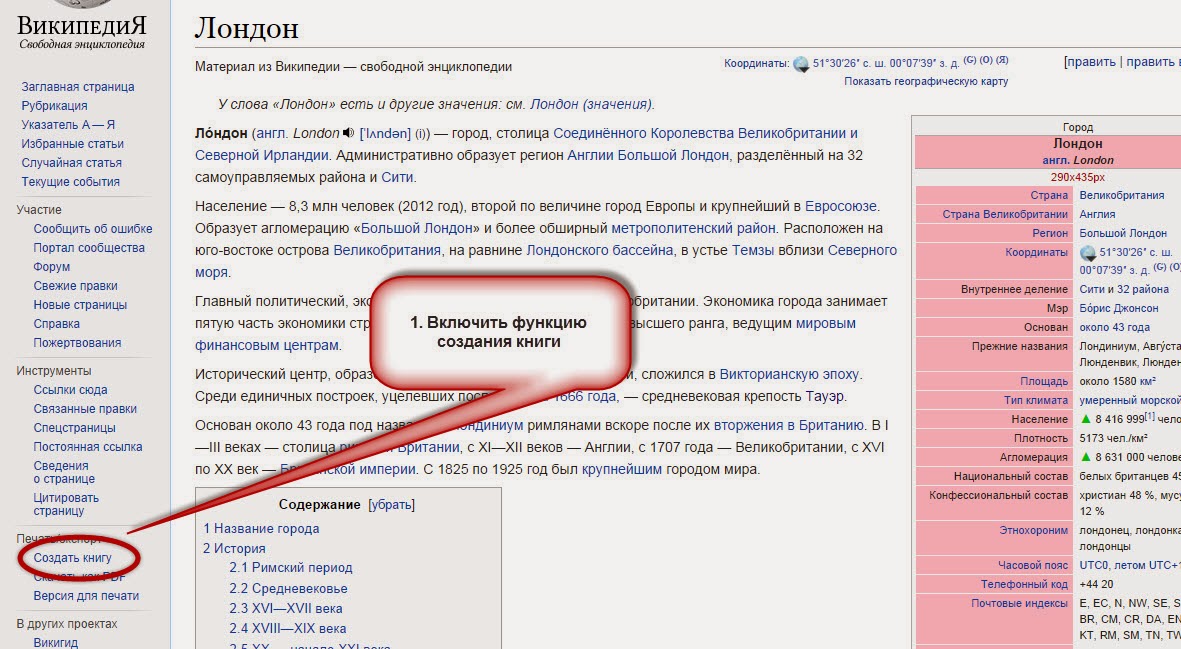Image resolution: width=1181 pixels, height=649 pixels.
Task: Open Лондонского бассейна link
Action: 600,250
